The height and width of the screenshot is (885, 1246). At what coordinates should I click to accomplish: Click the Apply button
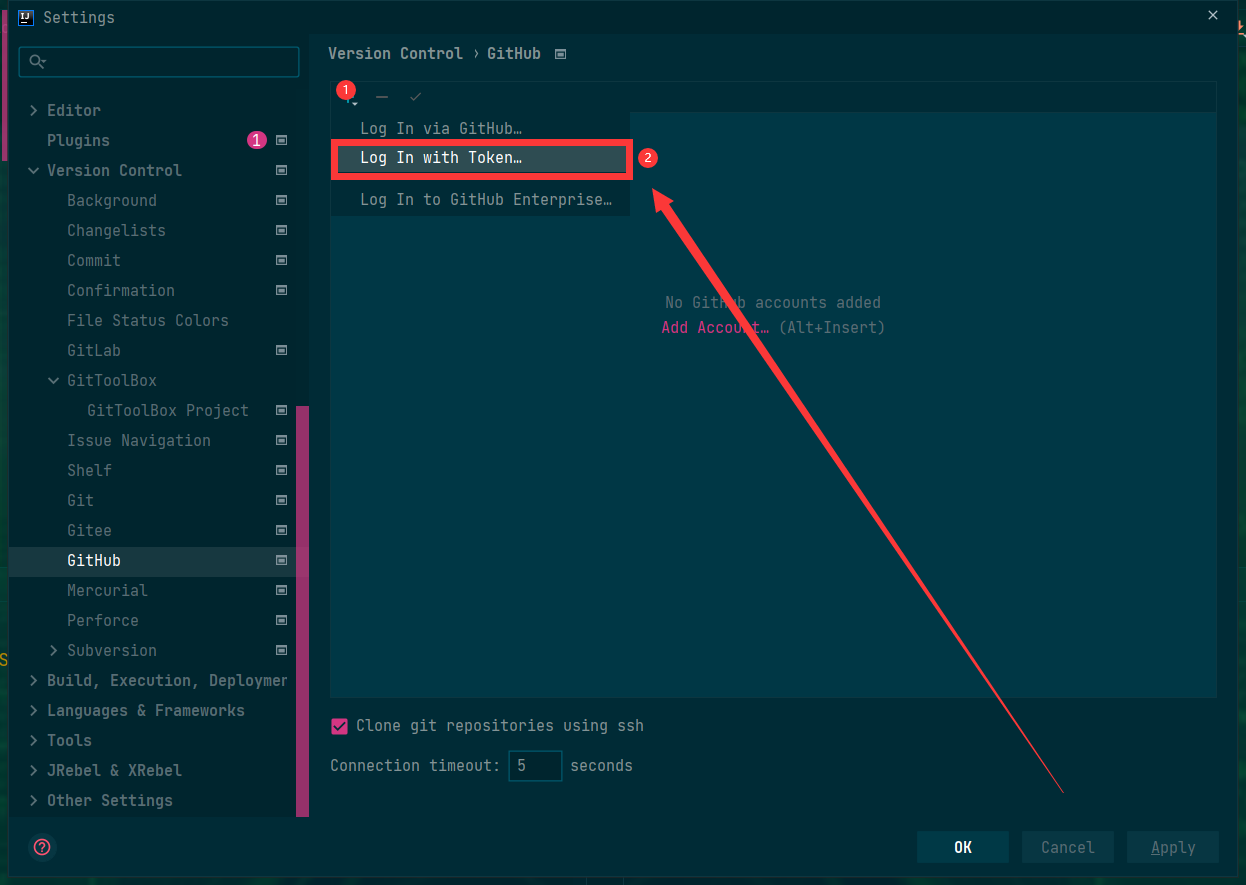pos(1173,847)
